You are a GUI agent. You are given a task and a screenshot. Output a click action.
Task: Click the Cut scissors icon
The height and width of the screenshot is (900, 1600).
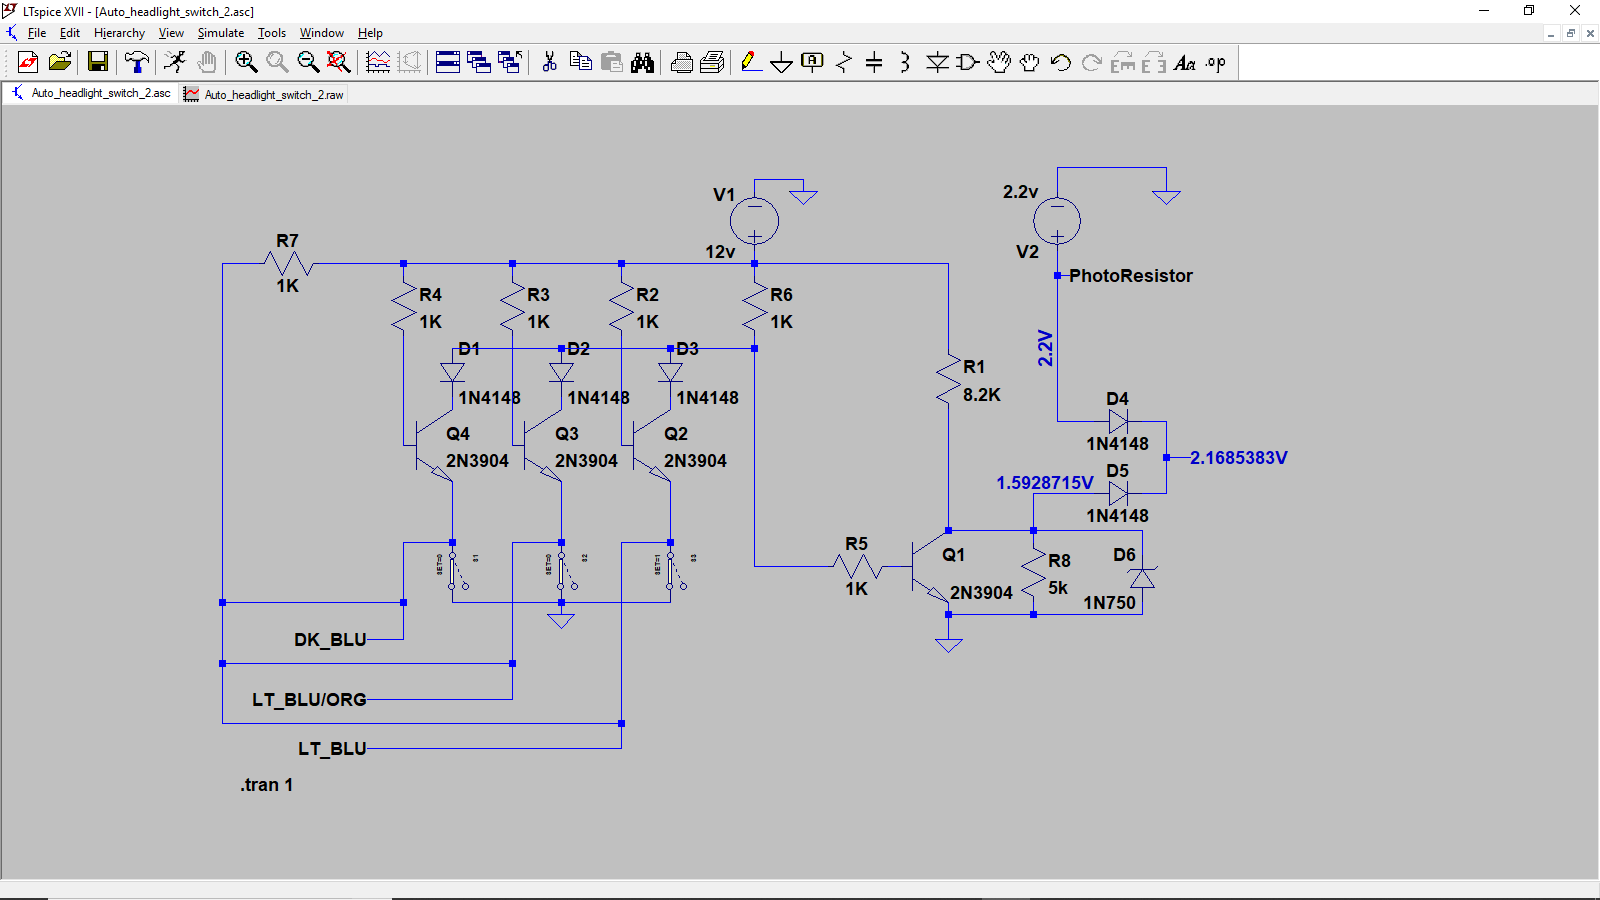point(549,62)
